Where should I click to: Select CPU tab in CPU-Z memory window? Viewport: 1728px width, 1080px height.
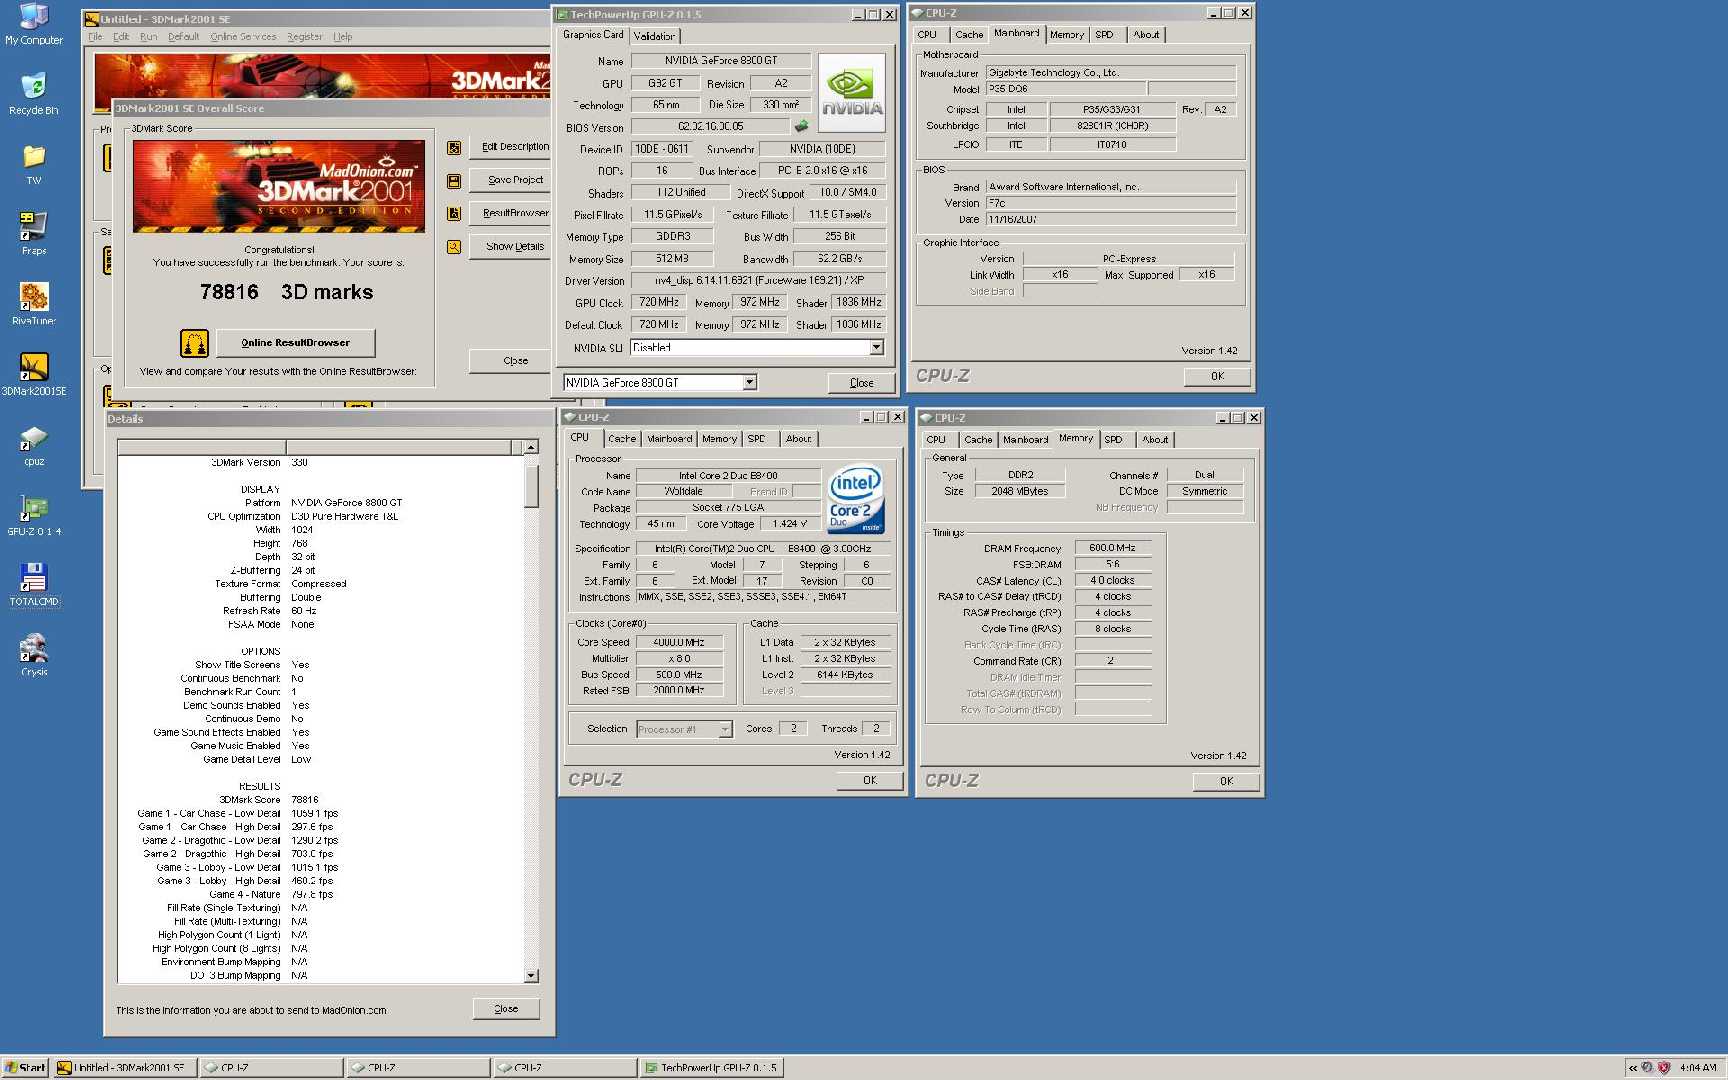point(936,440)
